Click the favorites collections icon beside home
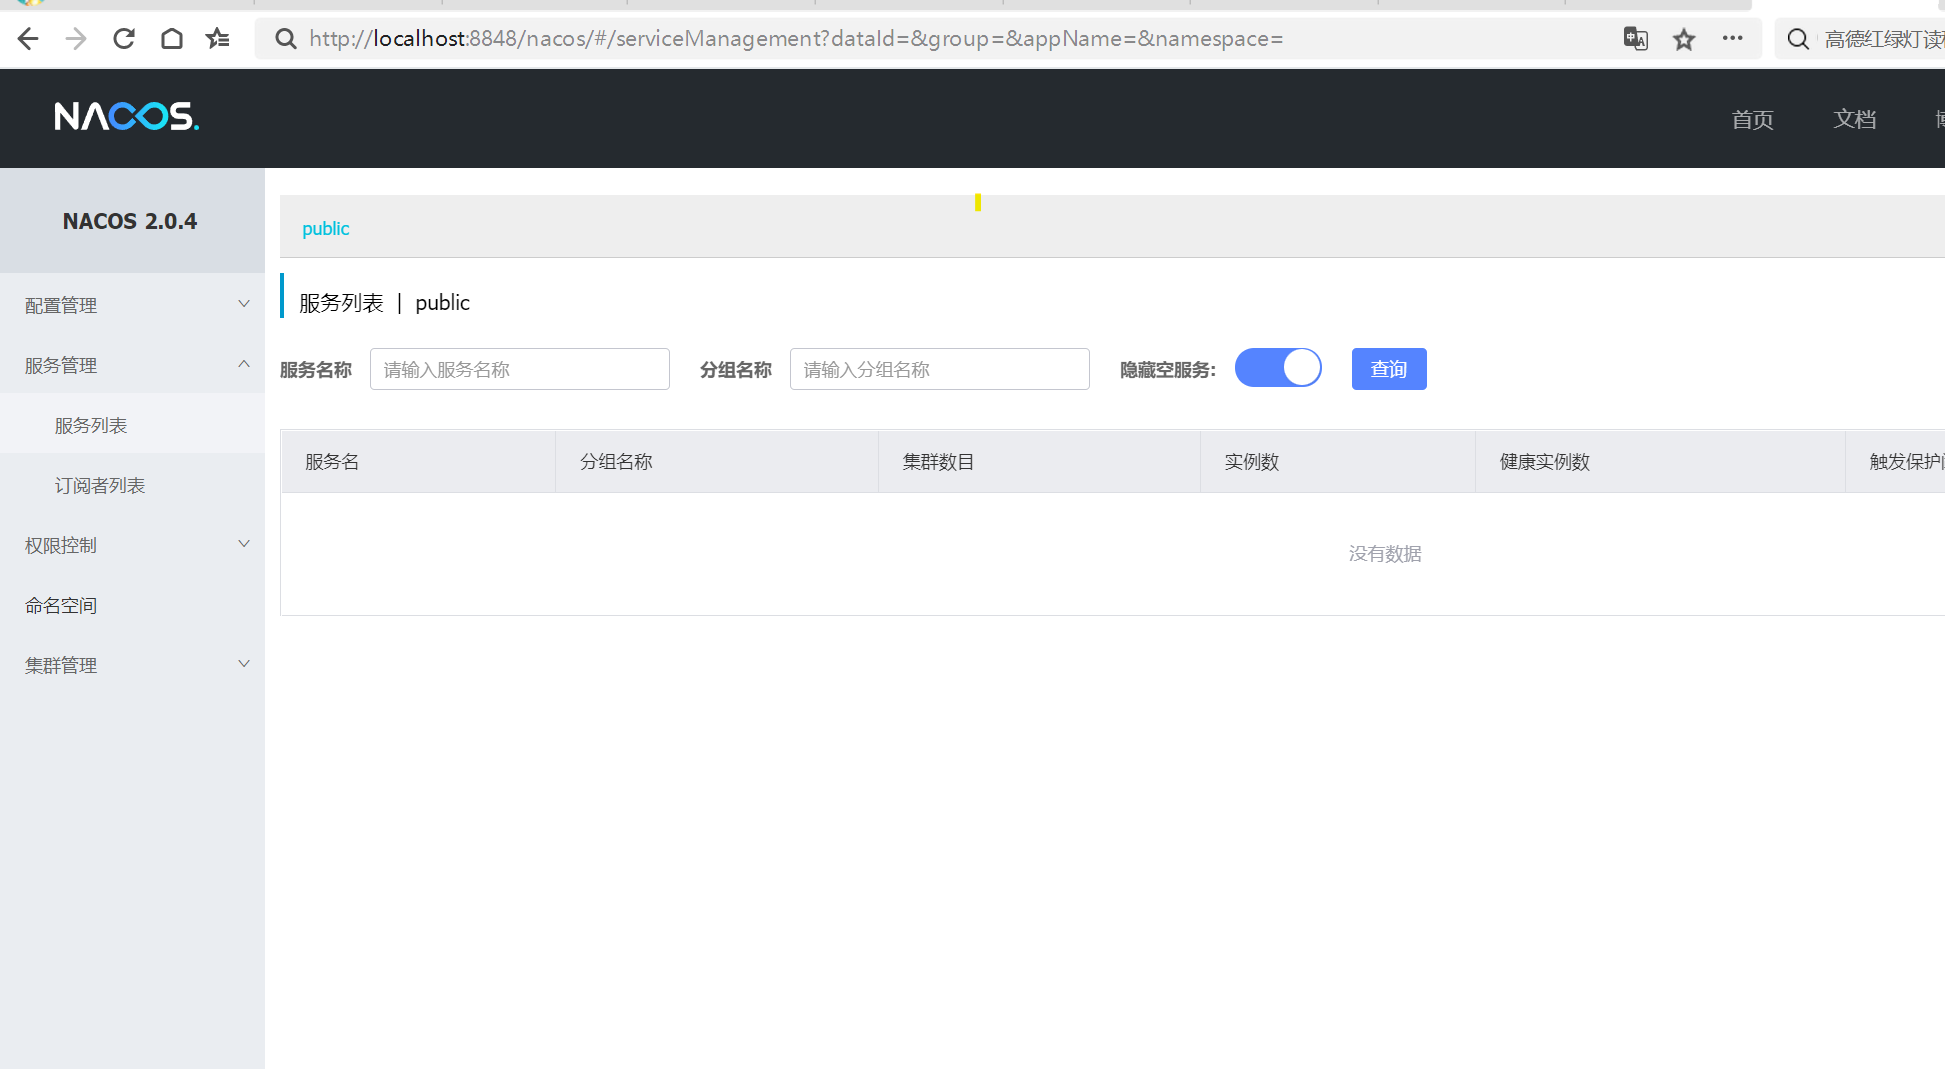 217,38
